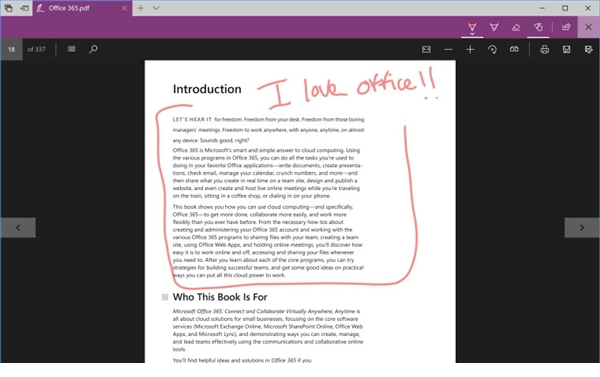Viewport: 600px width, 377px height.
Task: Toggle fit to page view
Action: click(x=426, y=49)
